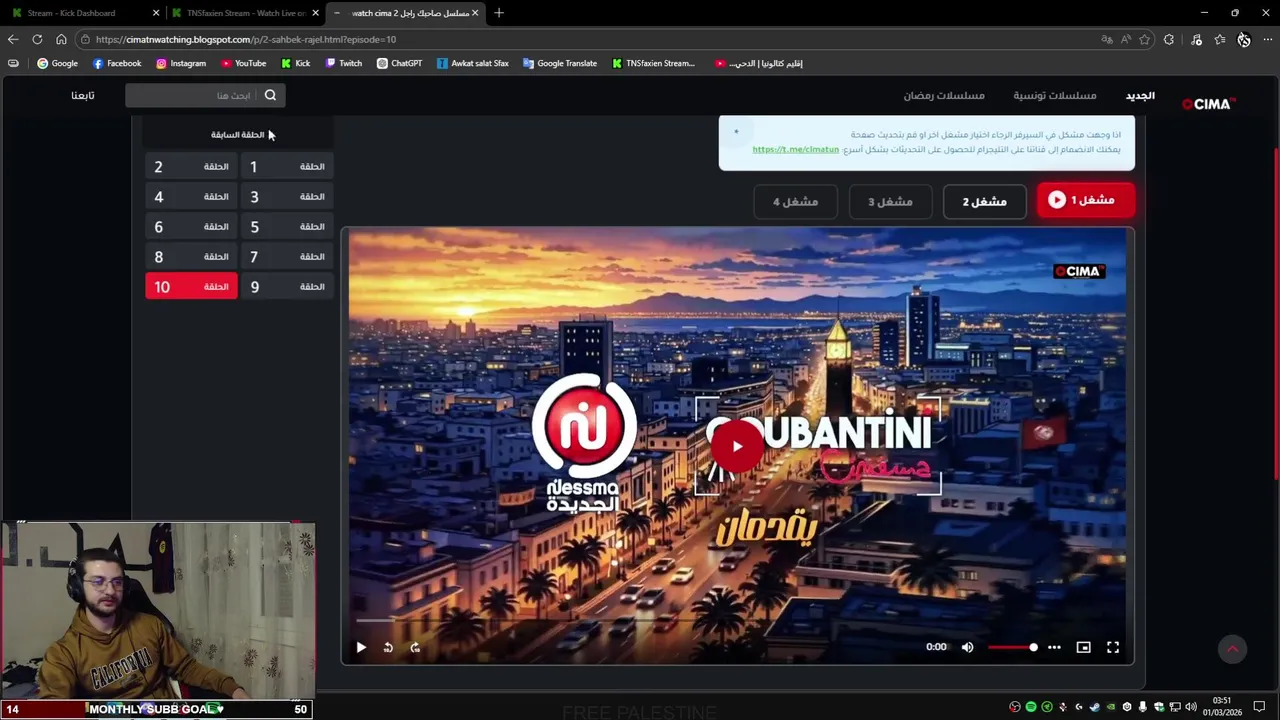1280x720 pixels.
Task: Activate the read aloud icon in address bar
Action: coord(1126,39)
